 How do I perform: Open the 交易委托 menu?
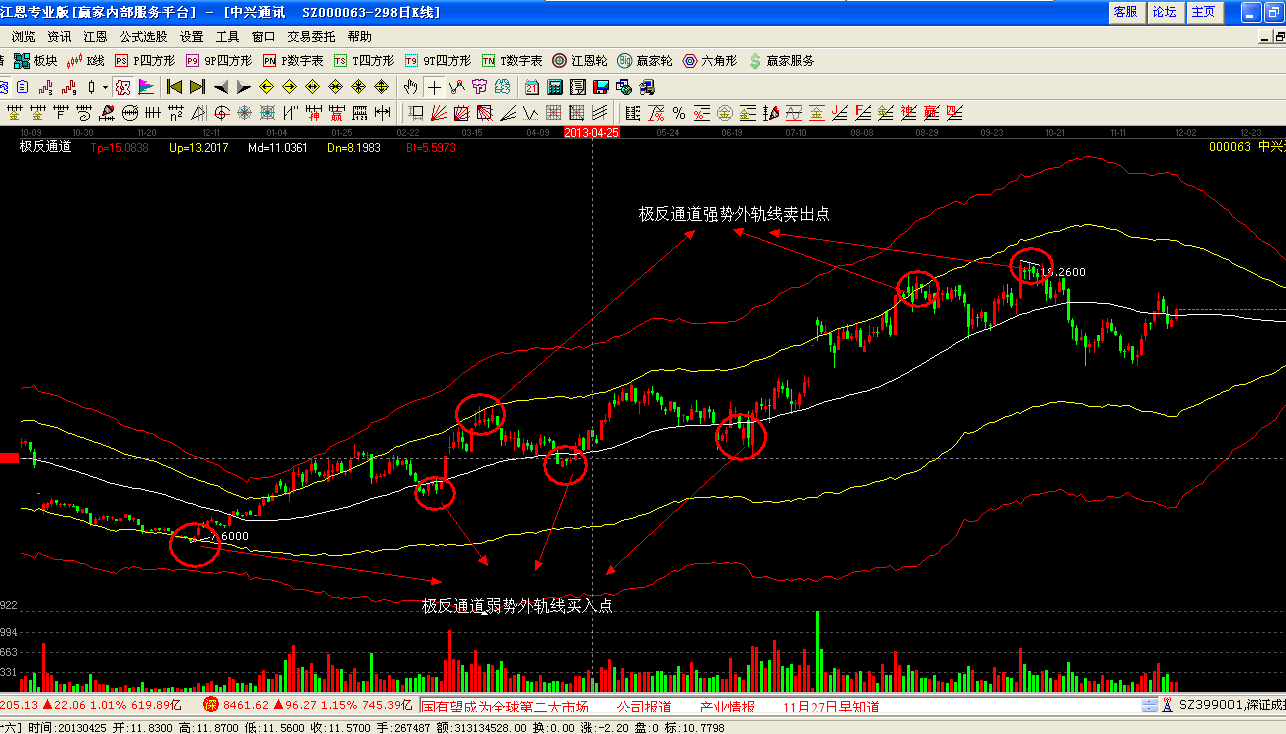pyautogui.click(x=311, y=37)
